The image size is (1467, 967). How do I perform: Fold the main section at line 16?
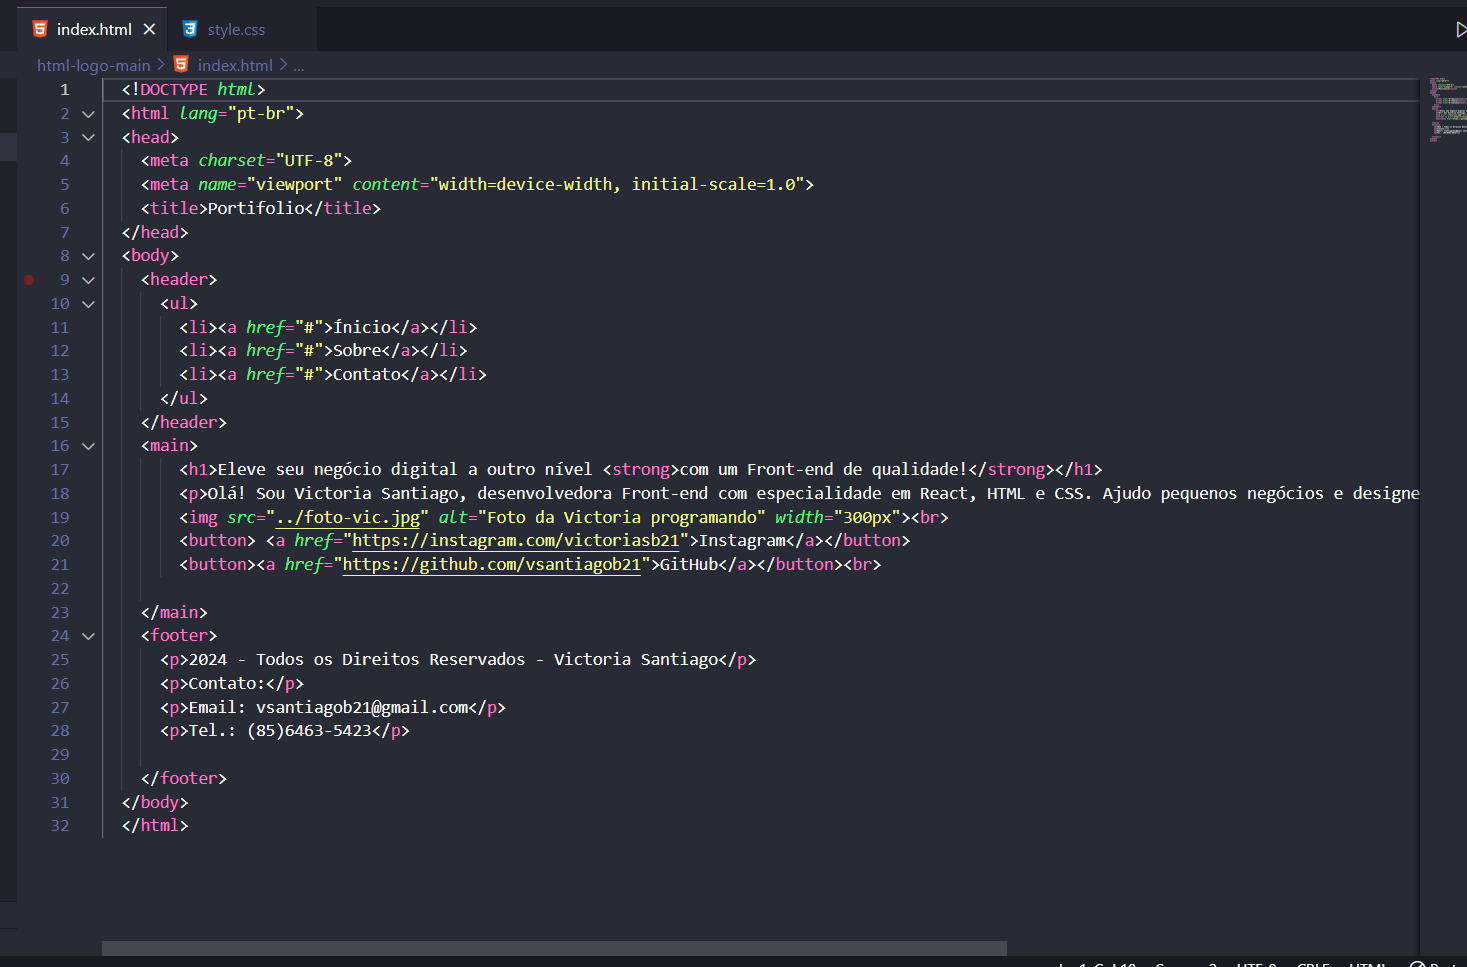point(88,446)
